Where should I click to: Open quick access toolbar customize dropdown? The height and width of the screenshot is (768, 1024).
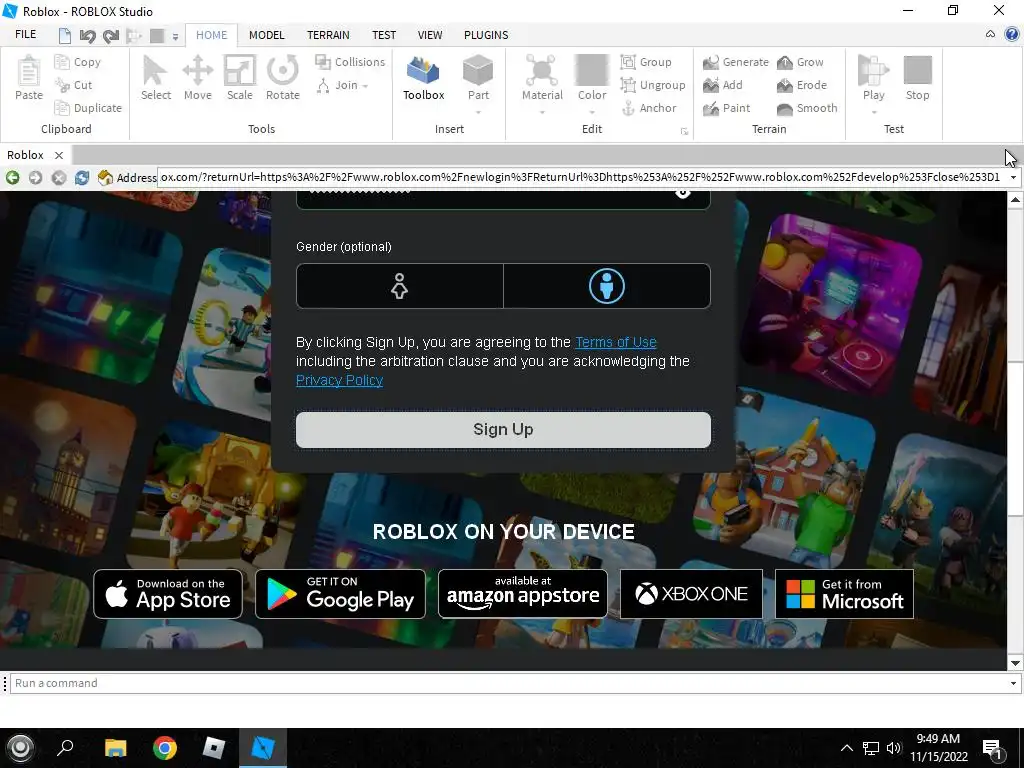pyautogui.click(x=175, y=37)
